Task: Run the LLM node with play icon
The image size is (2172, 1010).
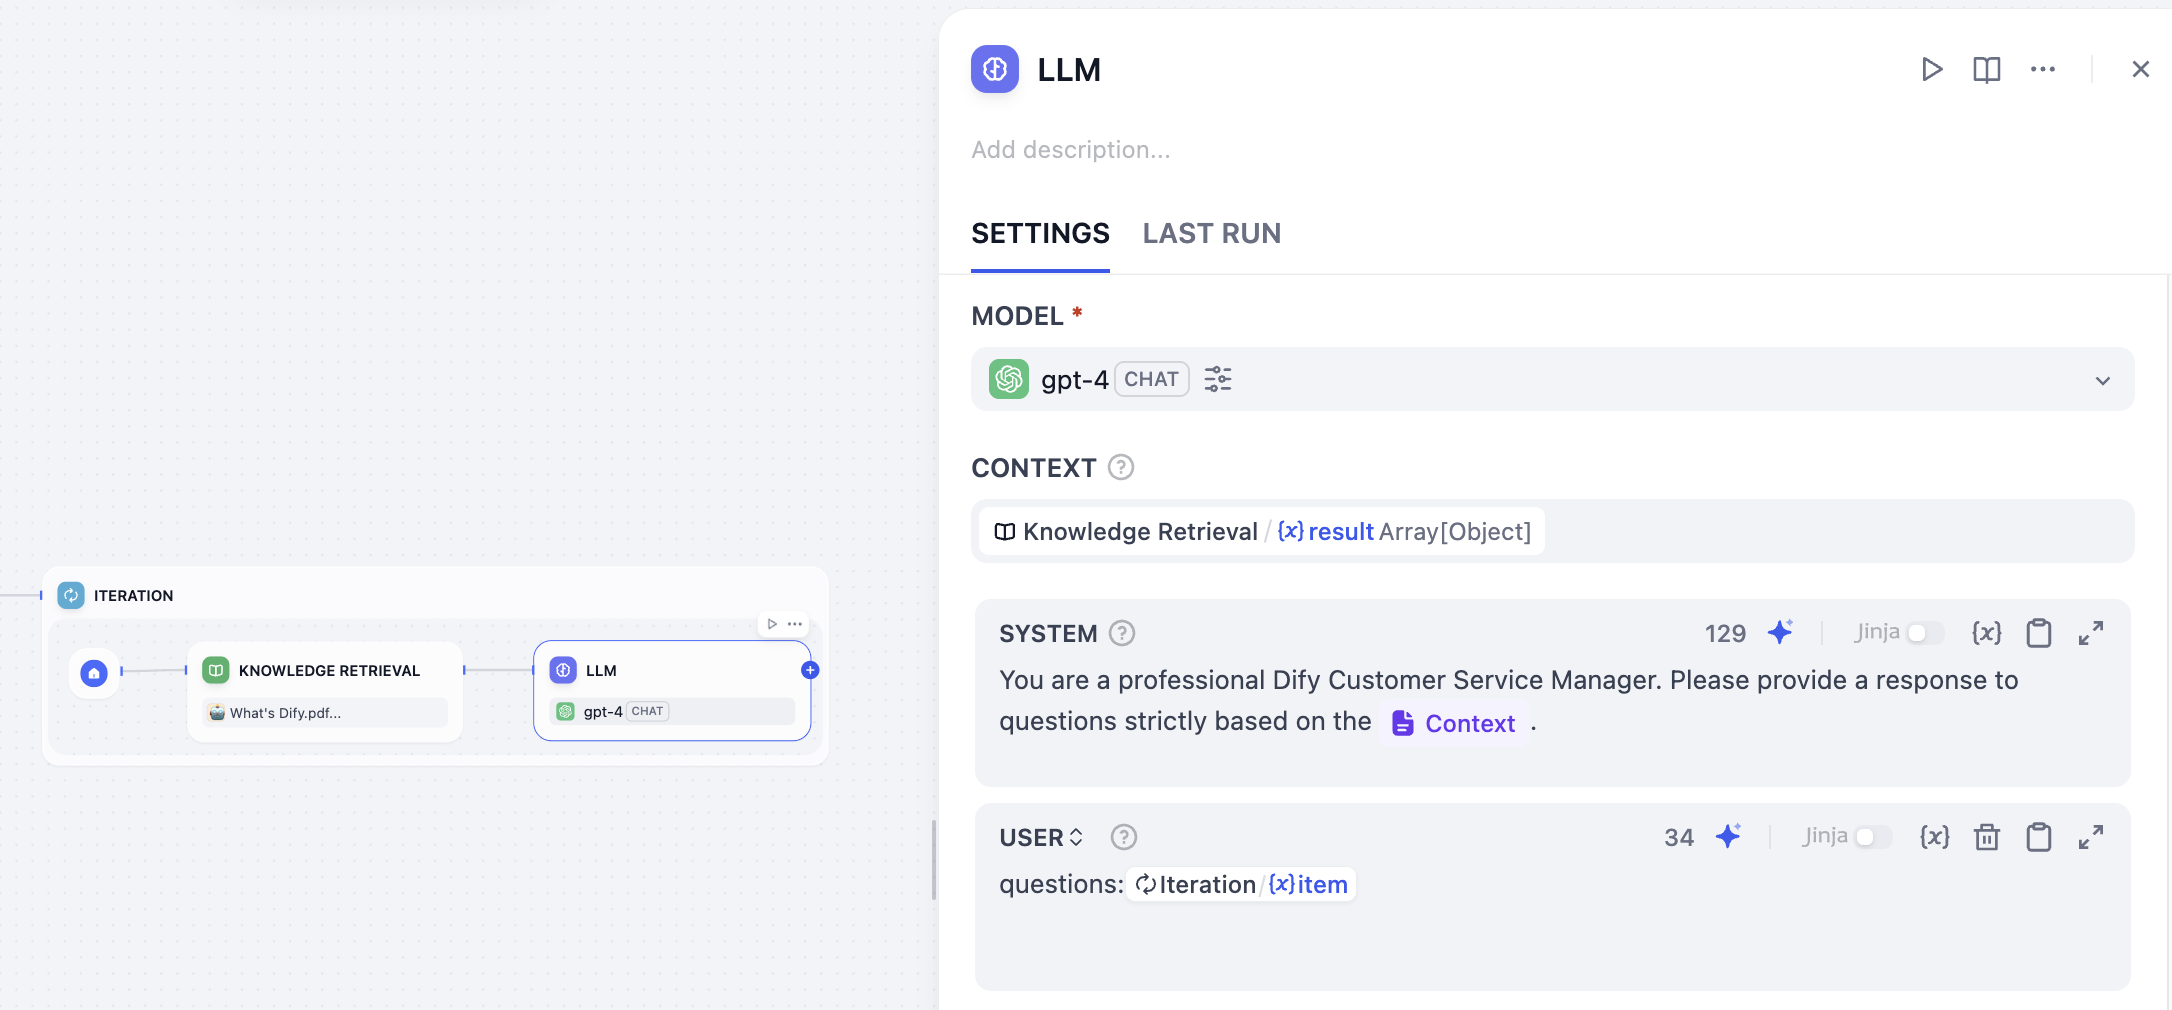Action: coord(1932,69)
